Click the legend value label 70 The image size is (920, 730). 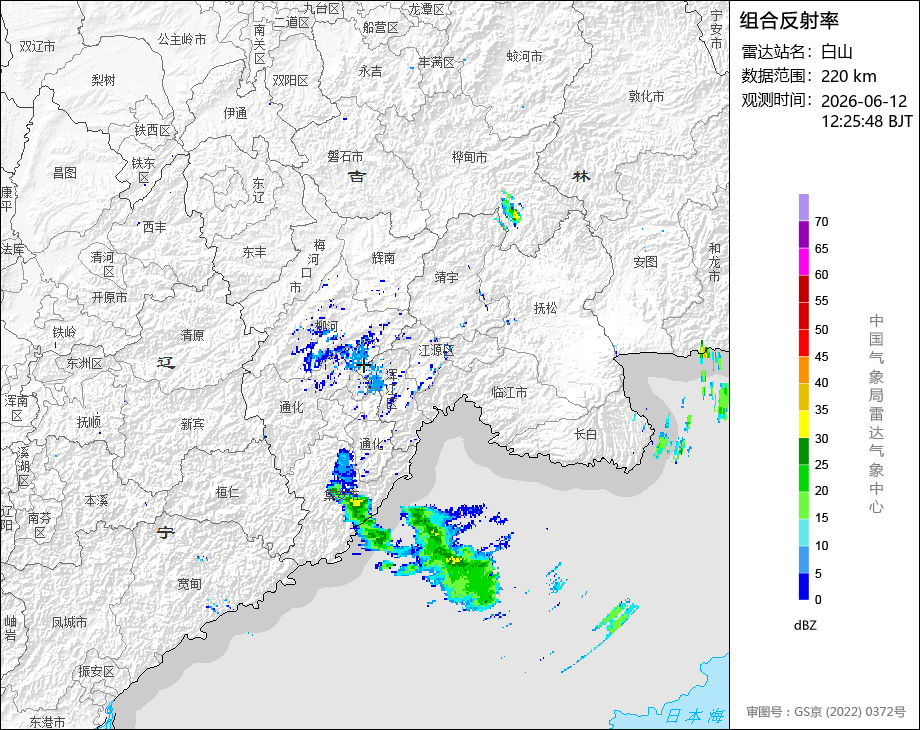(x=821, y=221)
